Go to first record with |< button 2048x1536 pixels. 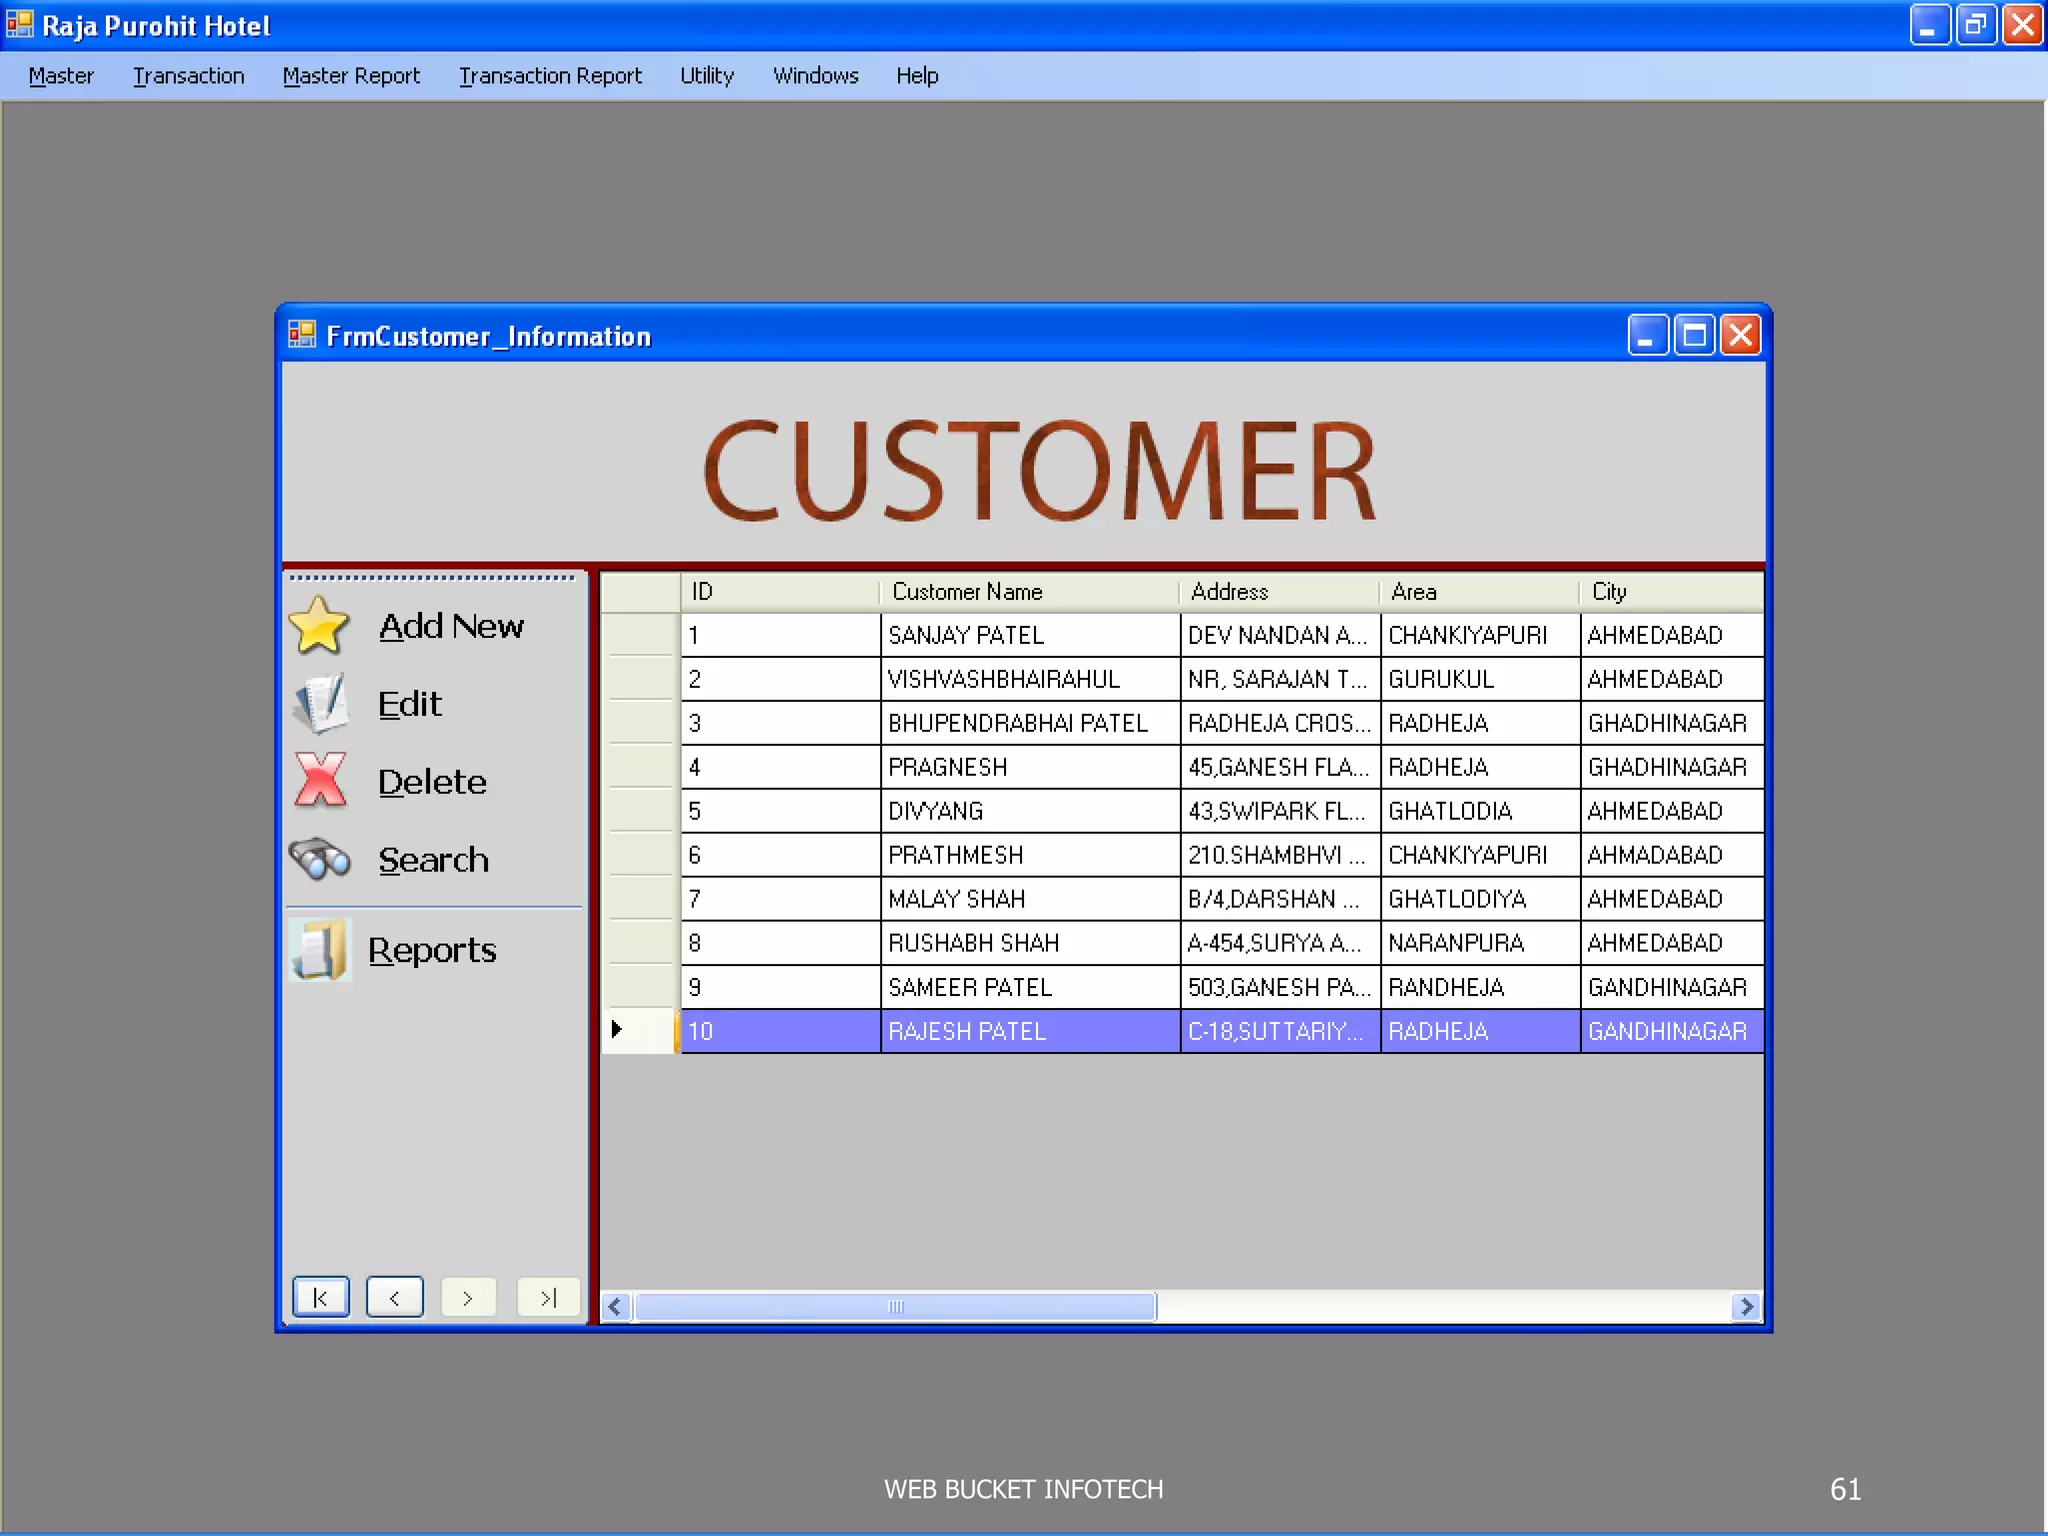click(321, 1298)
